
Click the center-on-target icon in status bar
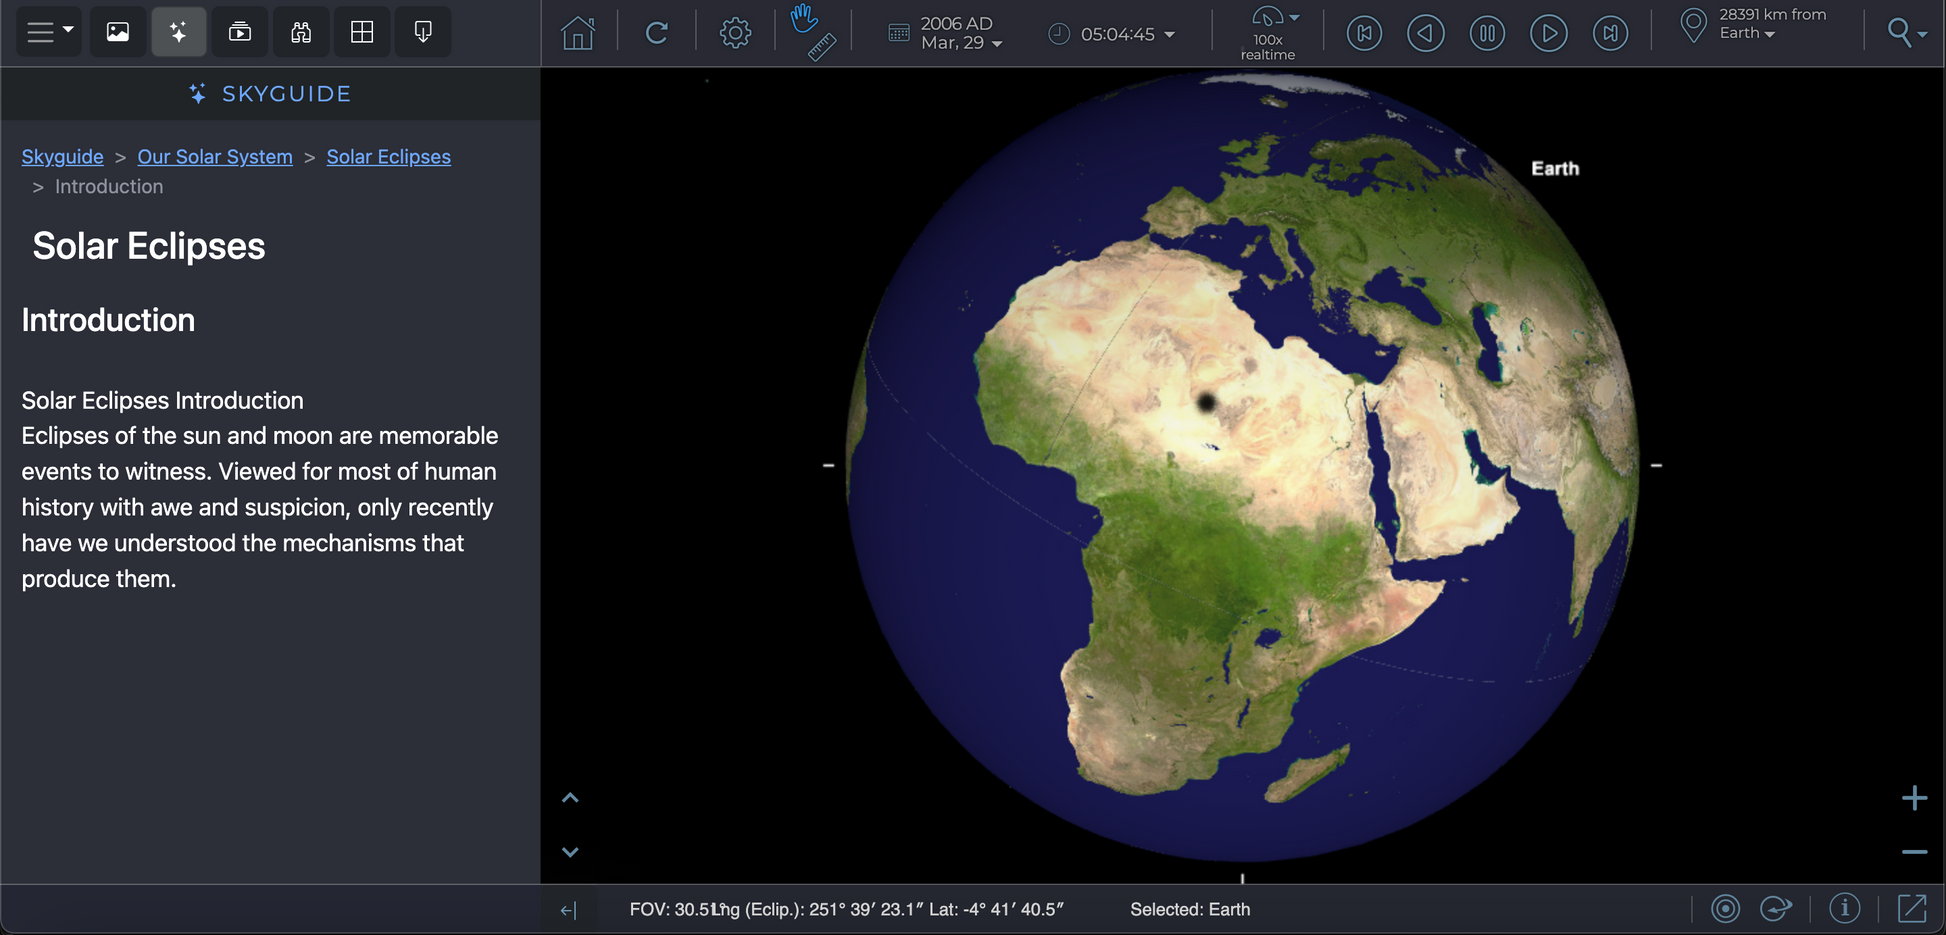click(x=1725, y=908)
